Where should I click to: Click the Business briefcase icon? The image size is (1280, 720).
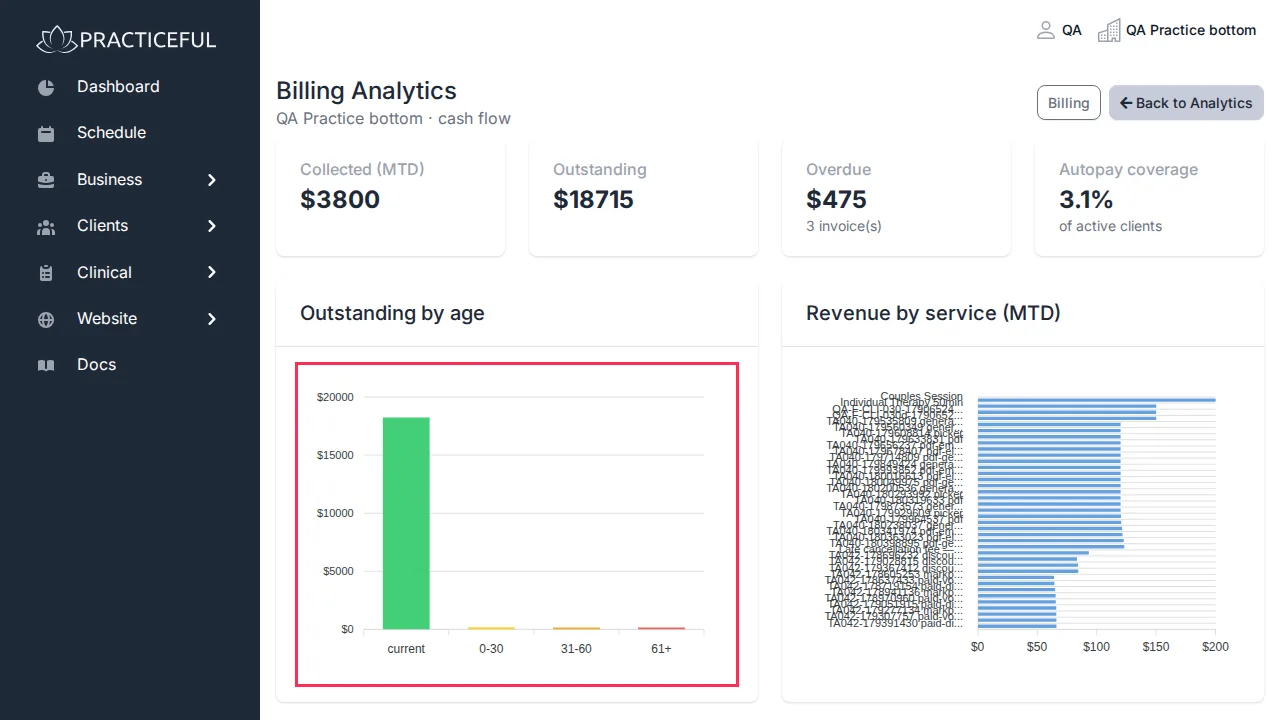[x=46, y=180]
